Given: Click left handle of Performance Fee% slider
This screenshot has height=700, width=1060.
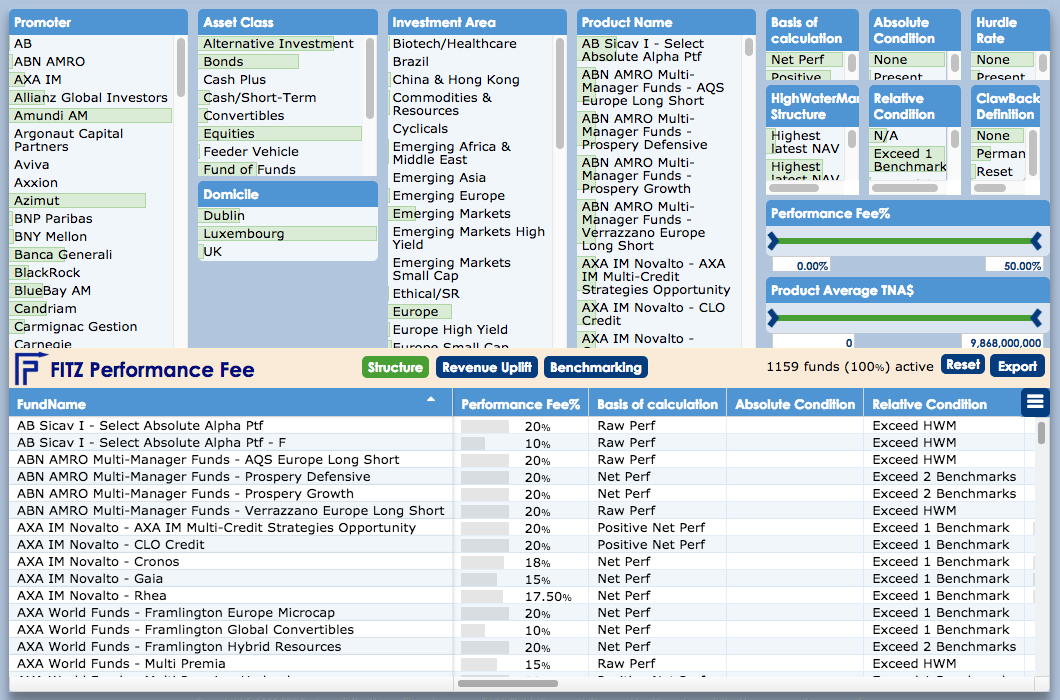Looking at the screenshot, I should click(772, 241).
